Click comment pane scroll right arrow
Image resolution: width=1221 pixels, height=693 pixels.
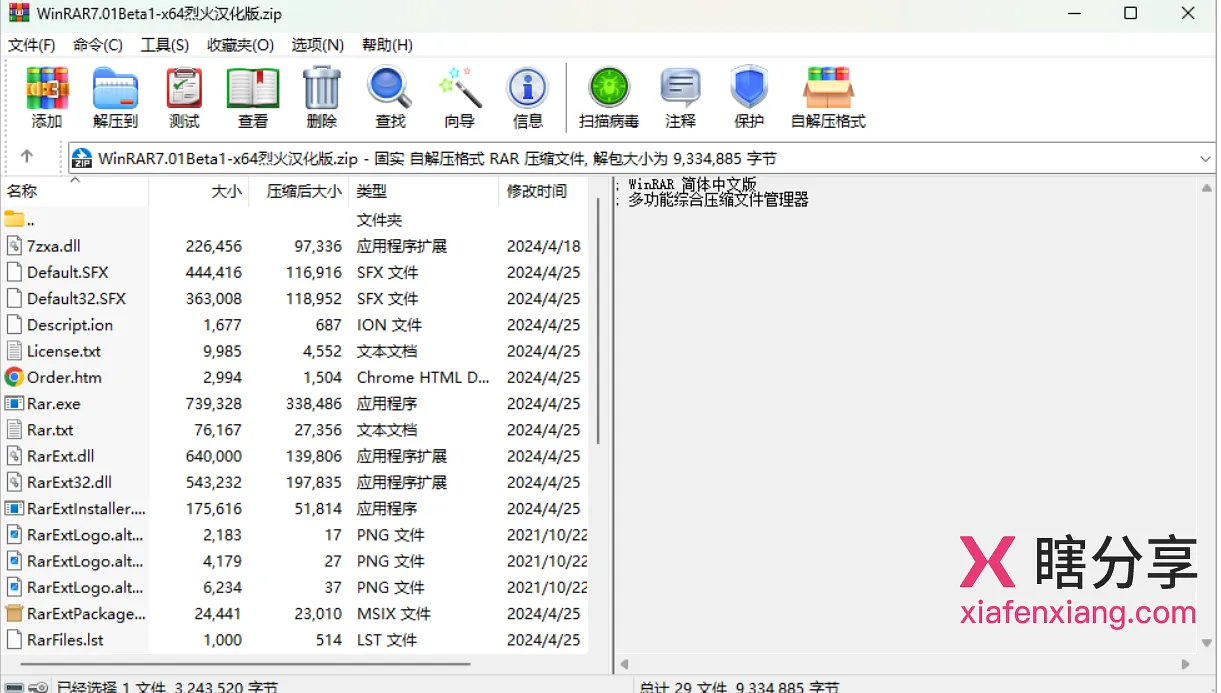coord(1186,664)
